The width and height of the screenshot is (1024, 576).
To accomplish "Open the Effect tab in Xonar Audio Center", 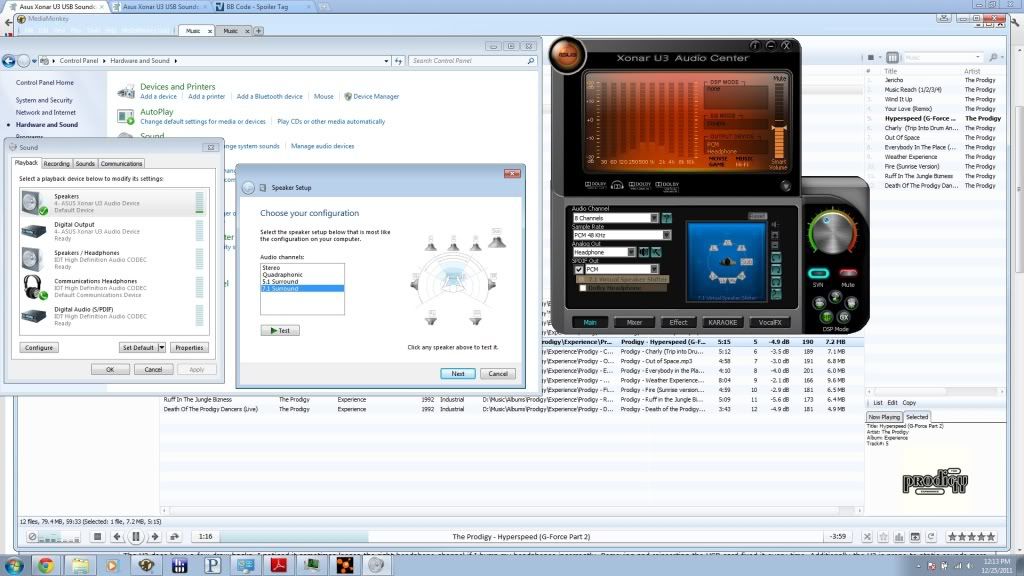I will [678, 322].
